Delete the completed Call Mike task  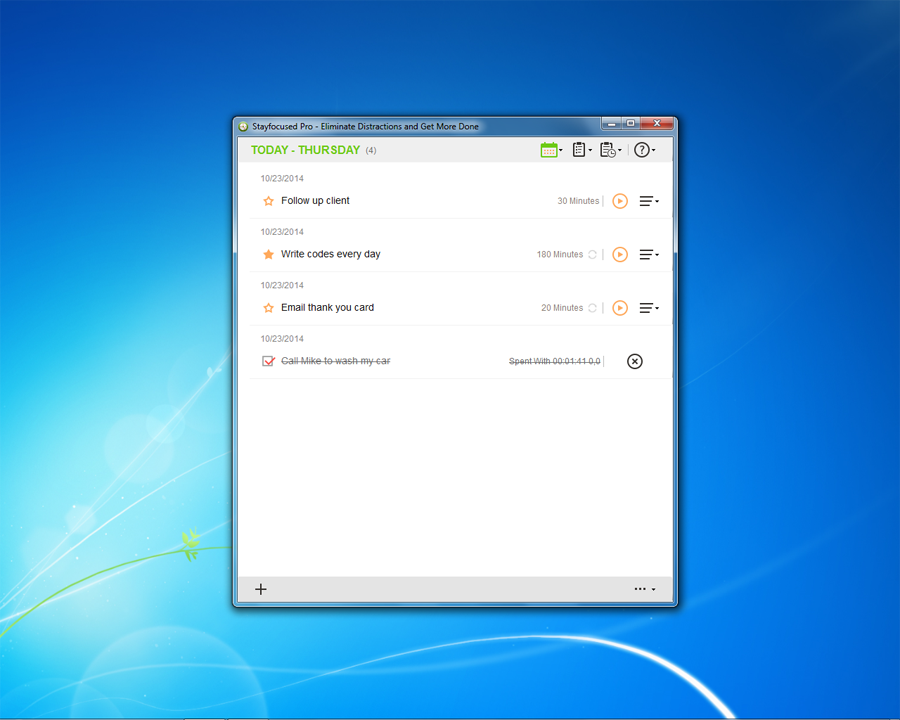point(634,361)
